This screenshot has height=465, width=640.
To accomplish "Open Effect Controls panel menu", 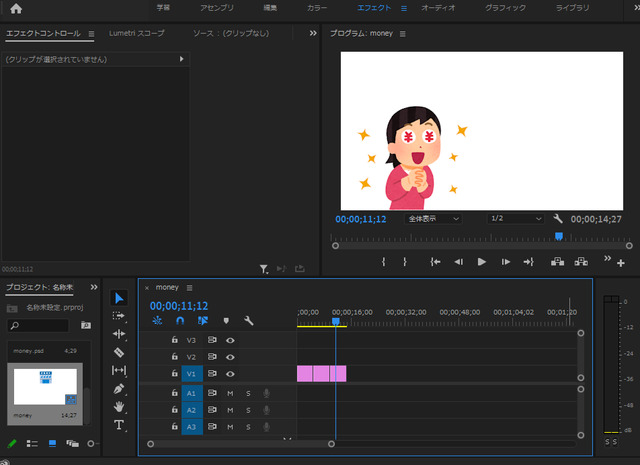I will (91, 34).
